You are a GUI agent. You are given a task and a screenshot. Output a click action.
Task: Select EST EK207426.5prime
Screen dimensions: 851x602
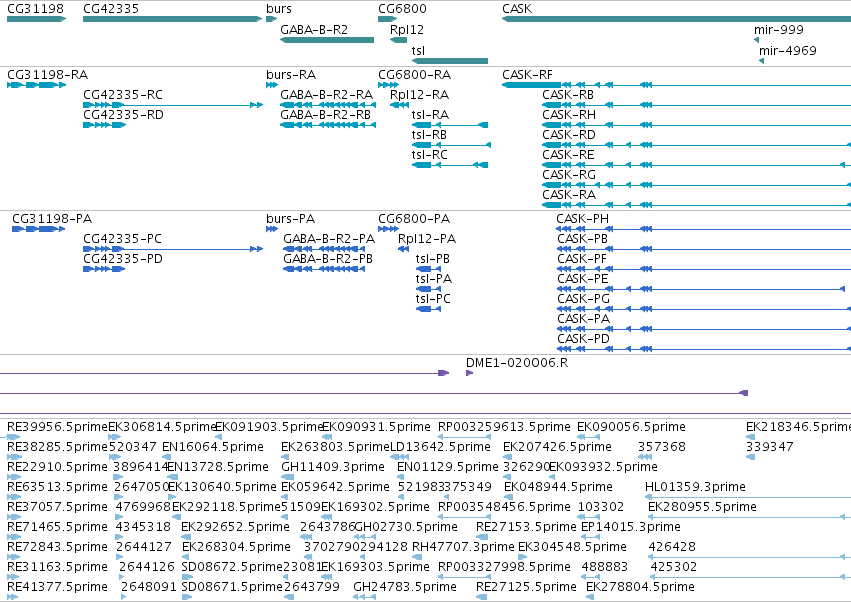[x=557, y=447]
